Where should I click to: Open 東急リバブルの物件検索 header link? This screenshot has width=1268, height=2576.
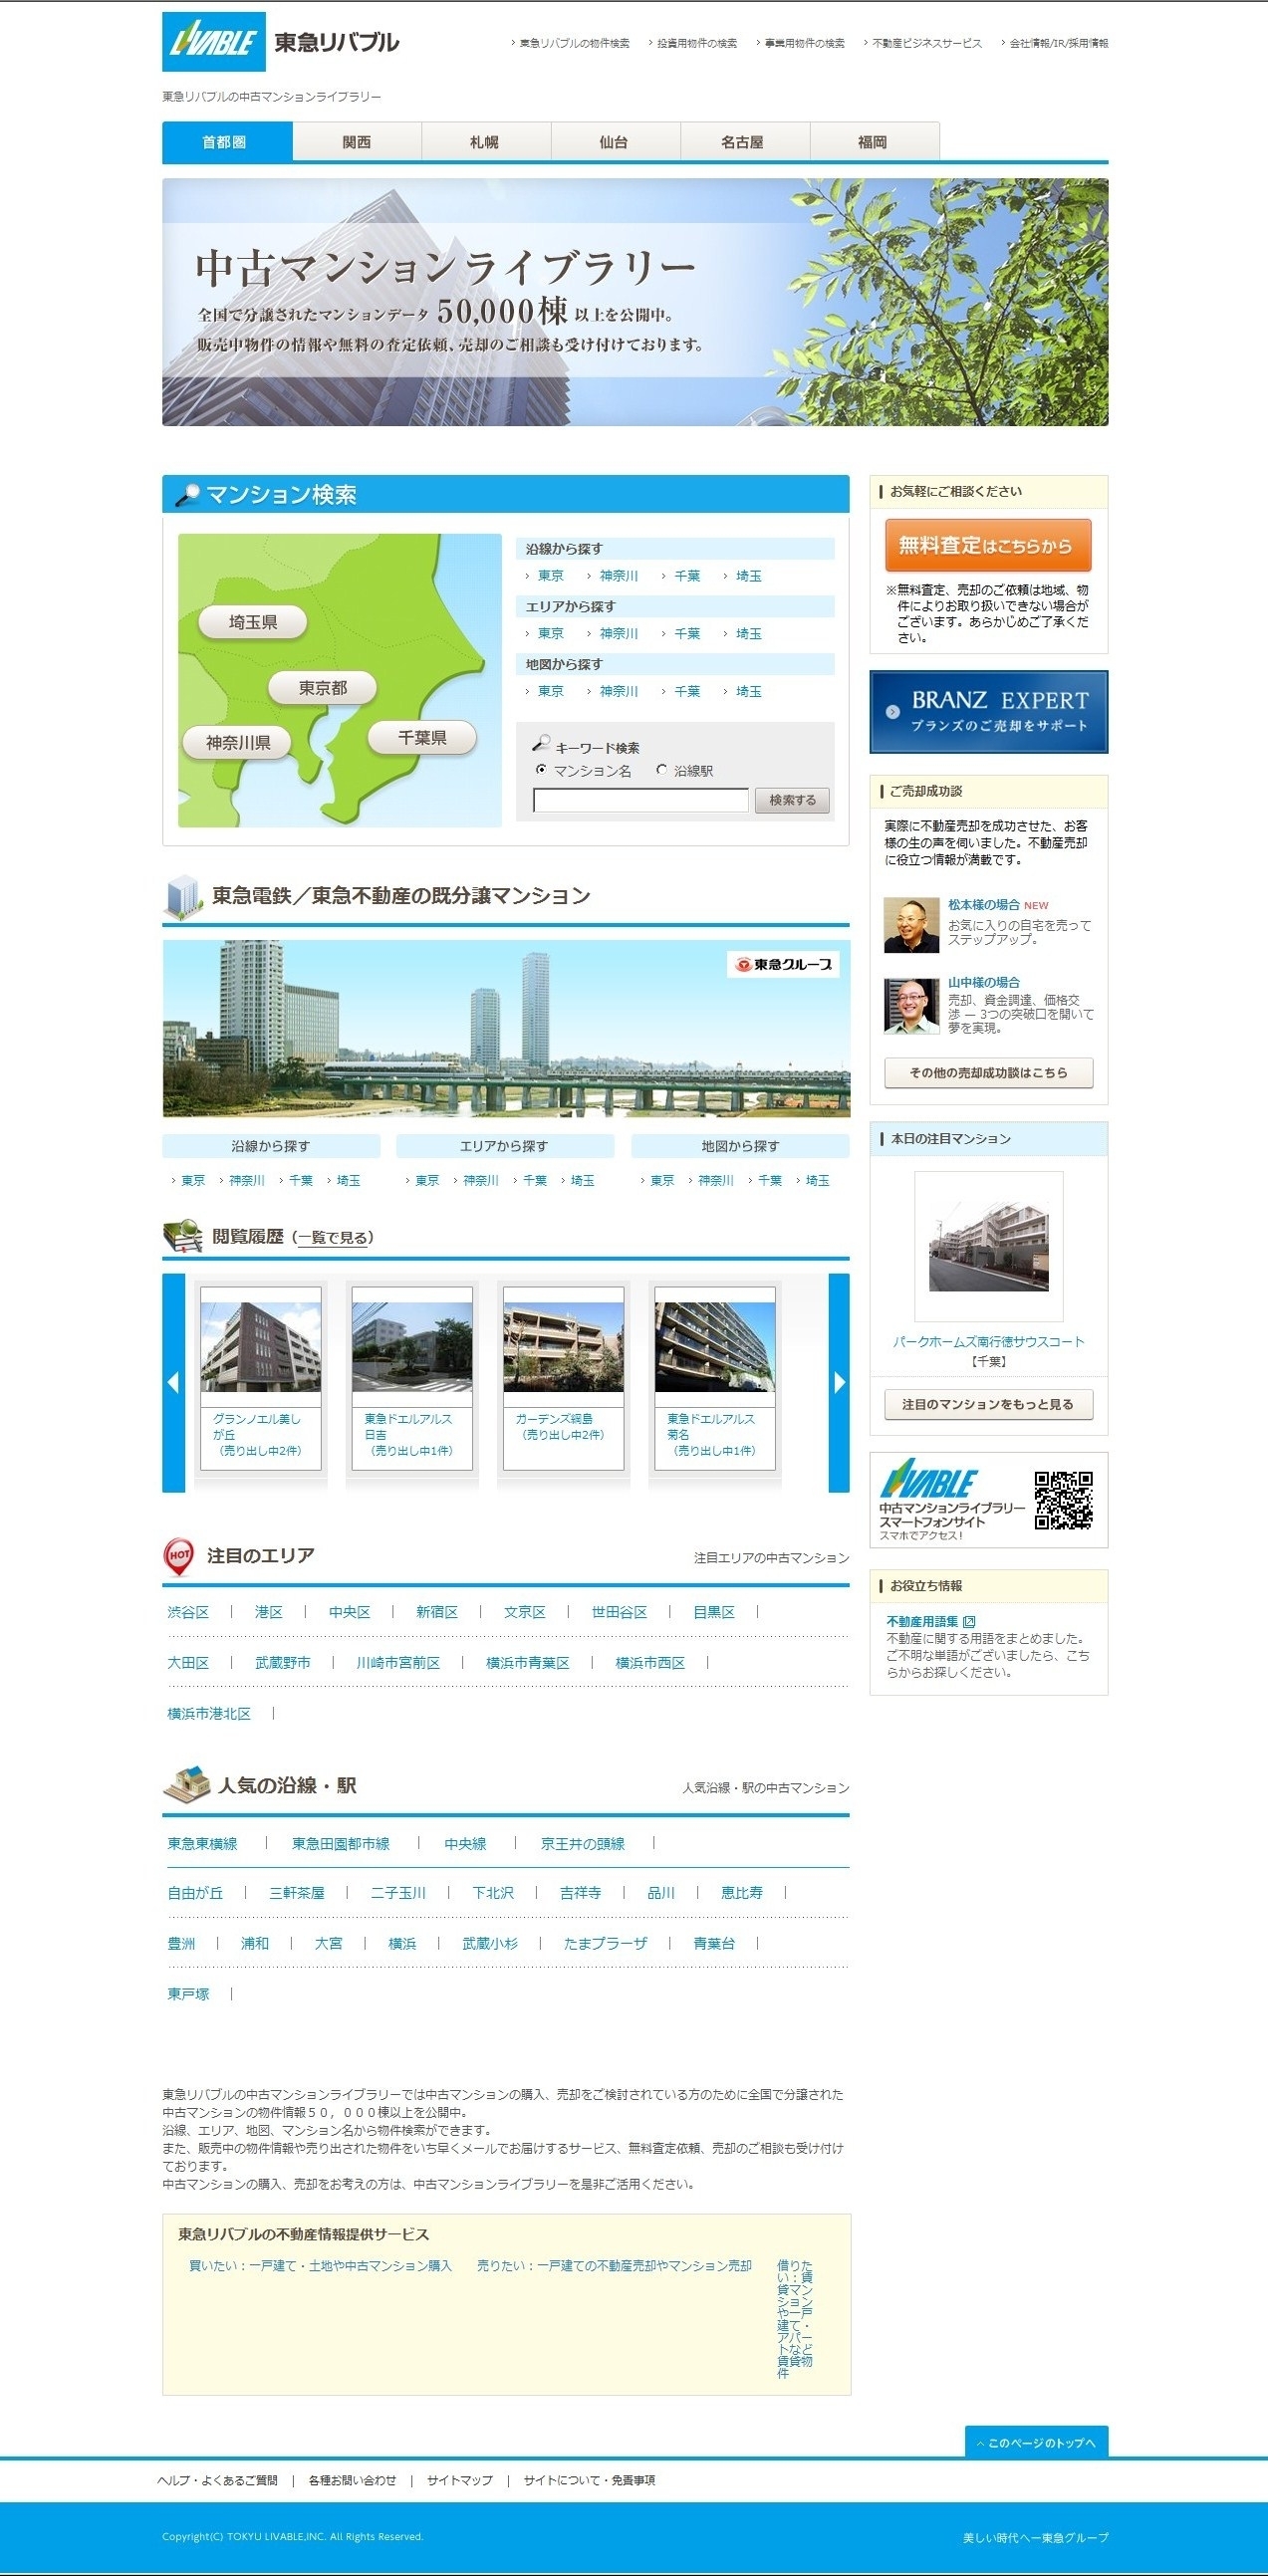(x=574, y=43)
